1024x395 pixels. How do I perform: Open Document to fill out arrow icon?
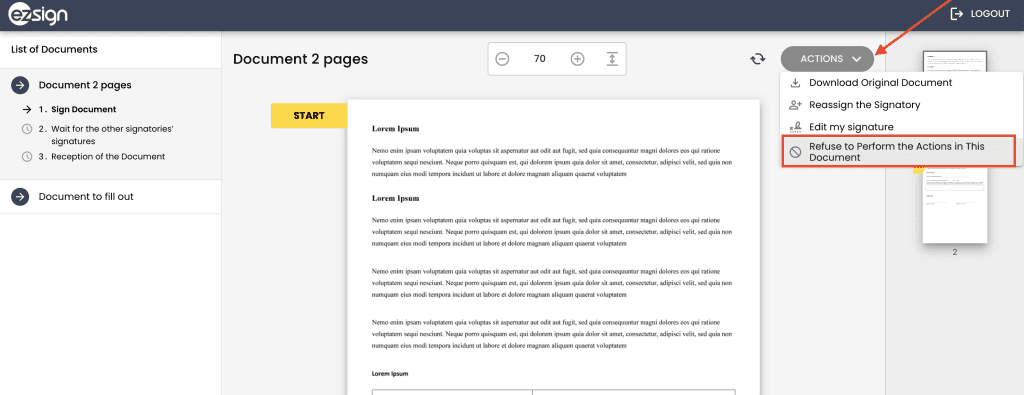pos(20,197)
